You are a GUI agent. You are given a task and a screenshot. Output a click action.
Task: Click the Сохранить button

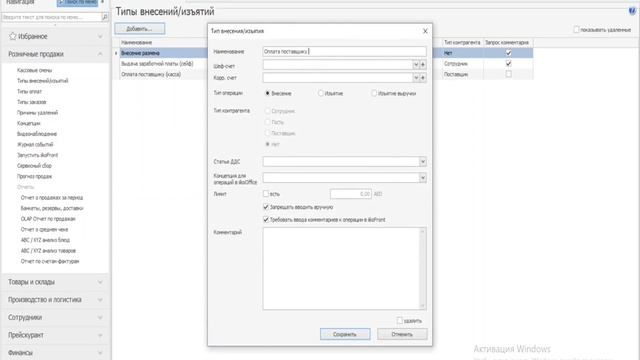tap(345, 334)
